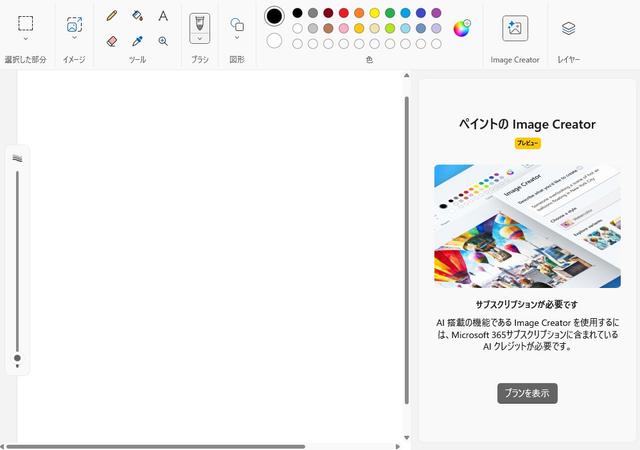Expand the selection options chevron

[25, 39]
